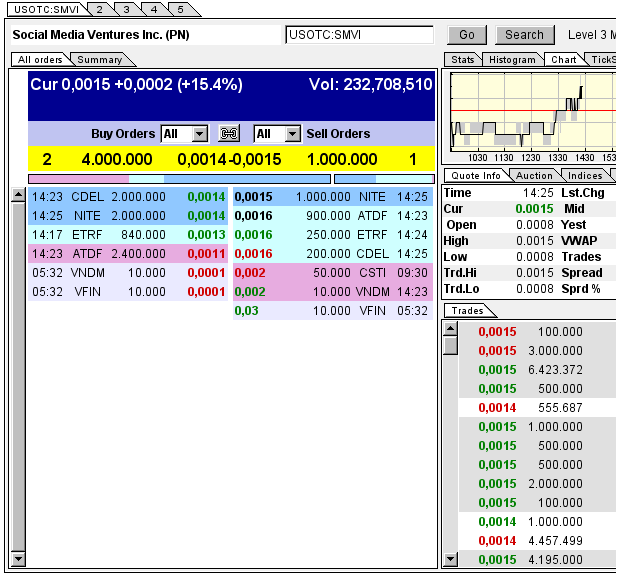
Task: Select the ATDF 2.400.000 buy order row
Action: [x=128, y=254]
